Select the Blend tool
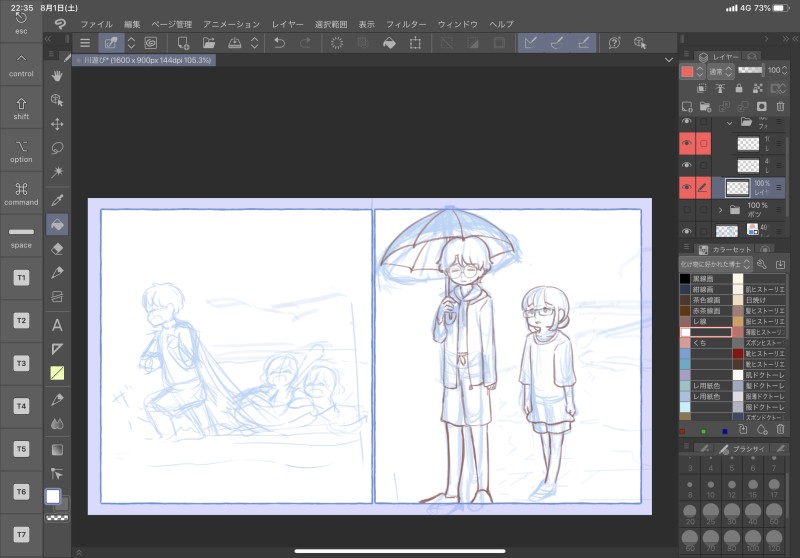This screenshot has height=558, width=800. (57, 424)
